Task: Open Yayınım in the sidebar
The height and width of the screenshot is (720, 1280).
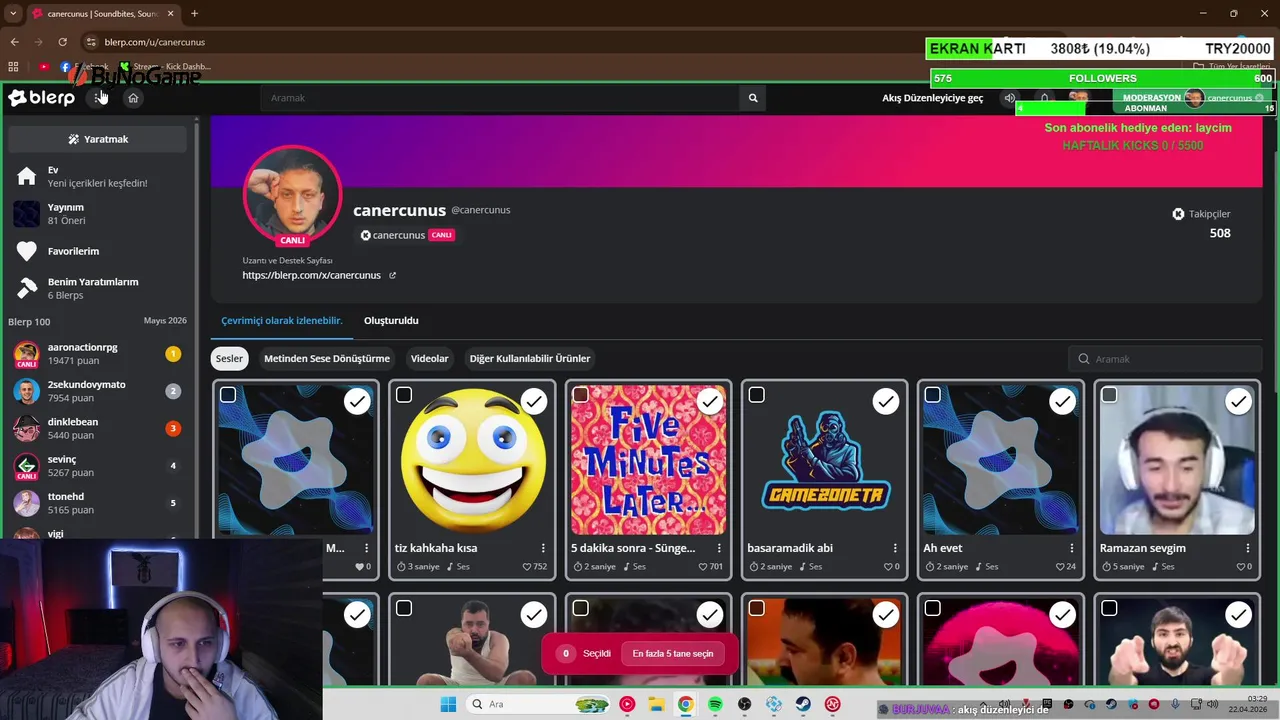Action: [x=98, y=214]
